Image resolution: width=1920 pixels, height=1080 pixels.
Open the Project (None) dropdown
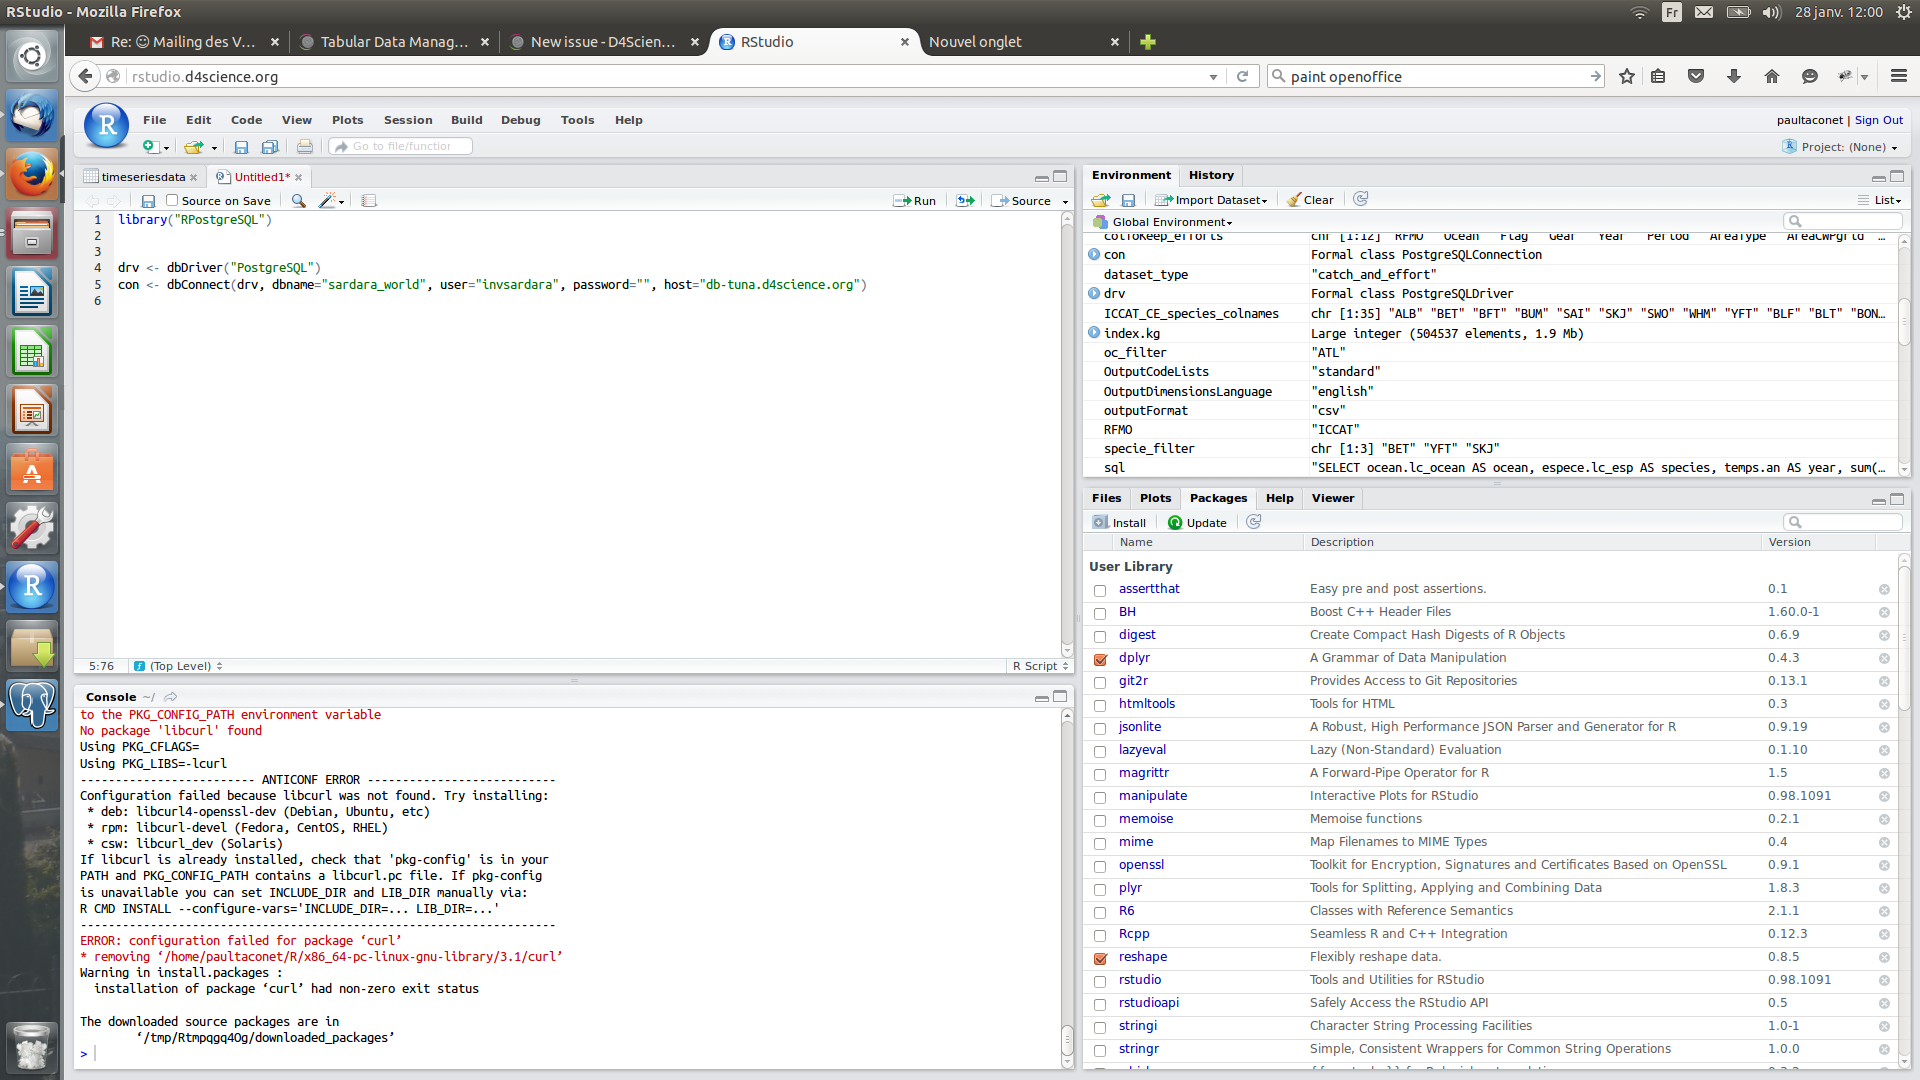[1841, 147]
